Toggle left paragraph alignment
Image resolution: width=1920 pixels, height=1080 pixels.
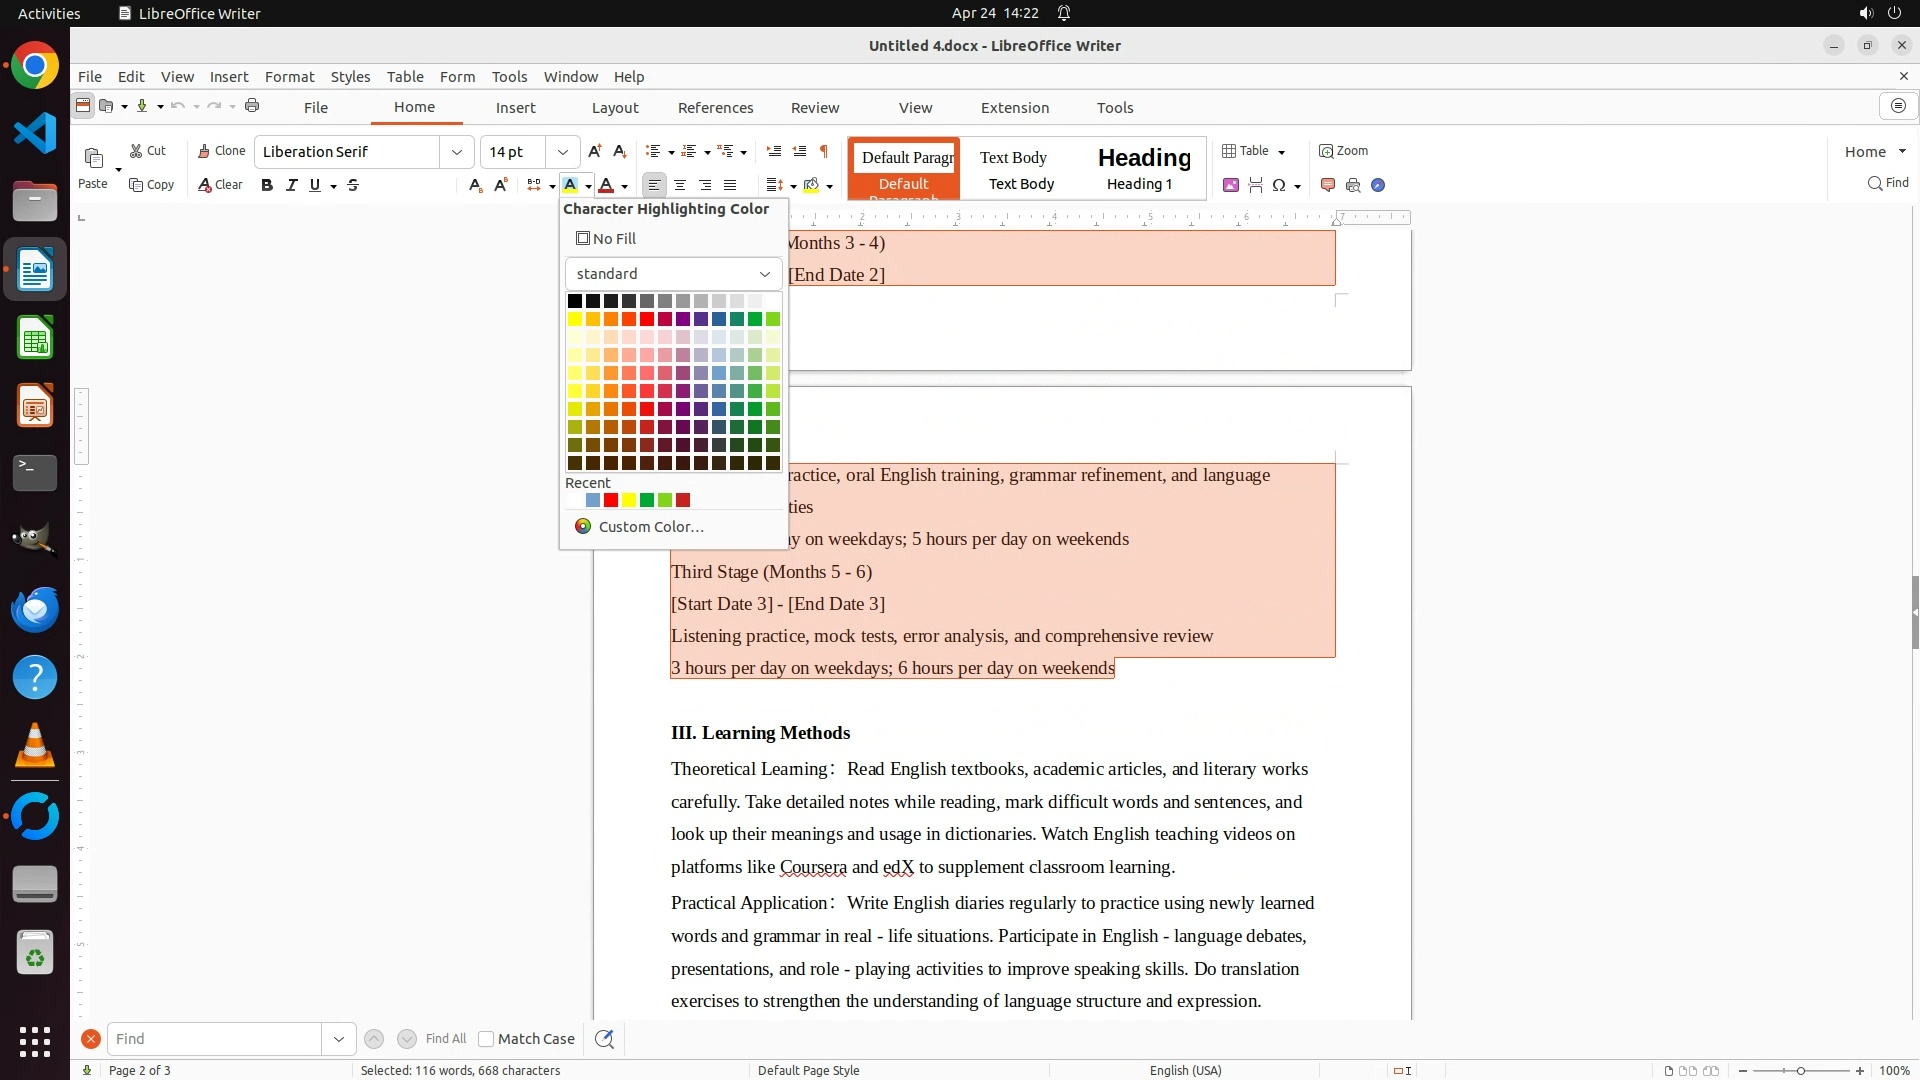[654, 185]
